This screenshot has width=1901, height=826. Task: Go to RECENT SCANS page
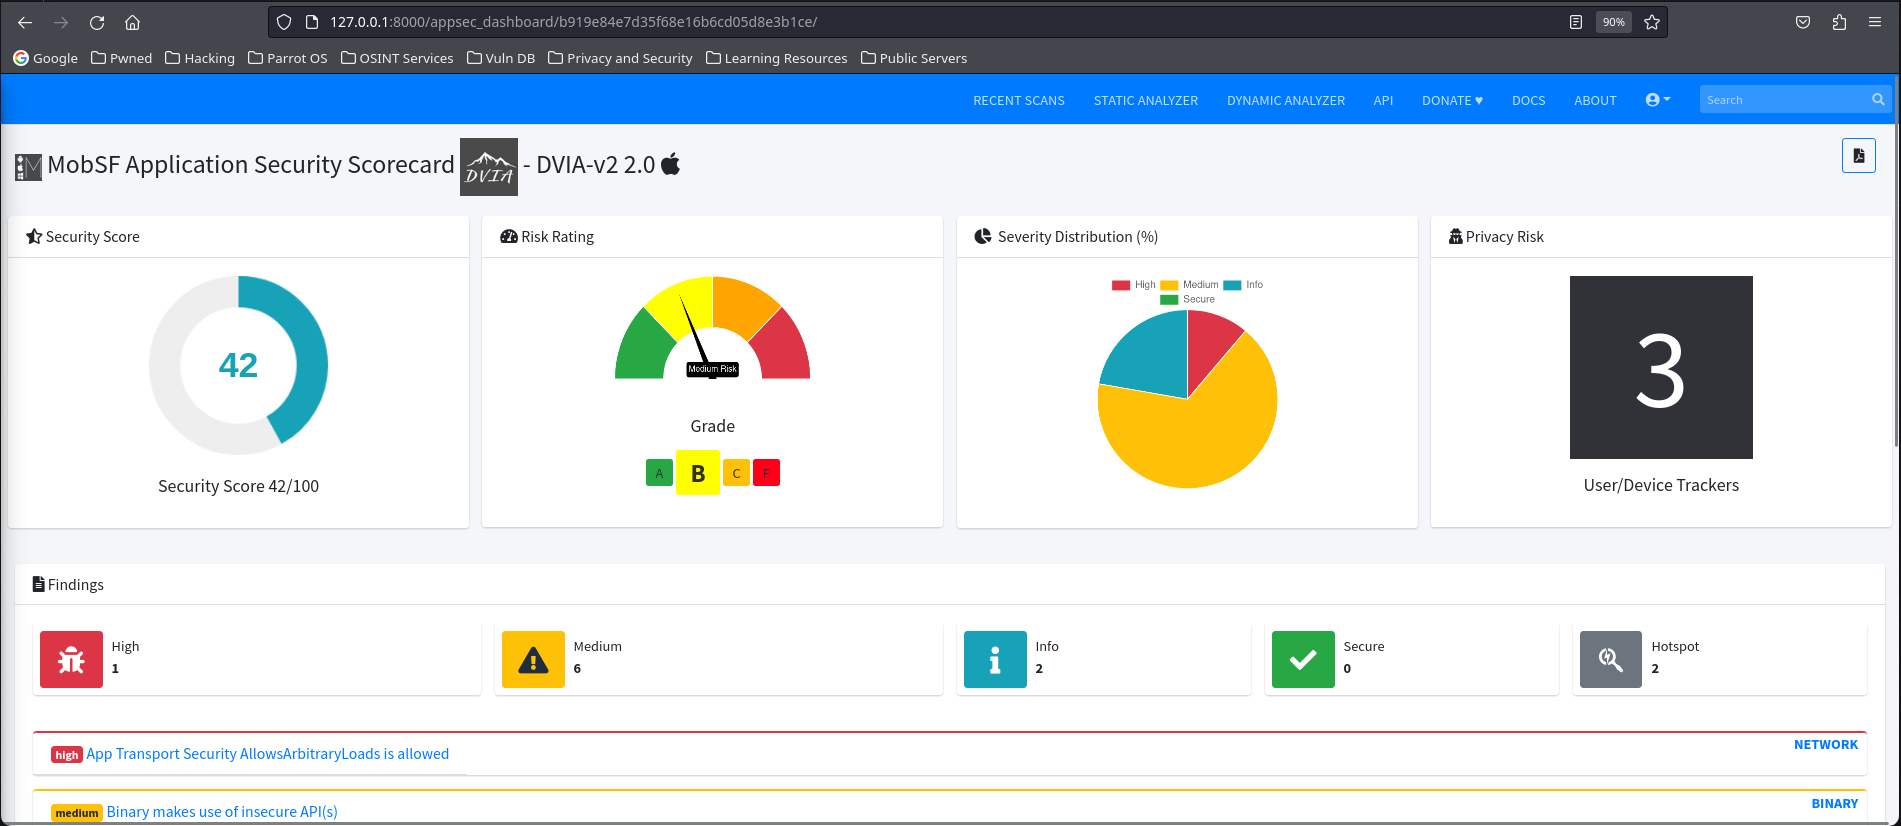coord(1019,100)
